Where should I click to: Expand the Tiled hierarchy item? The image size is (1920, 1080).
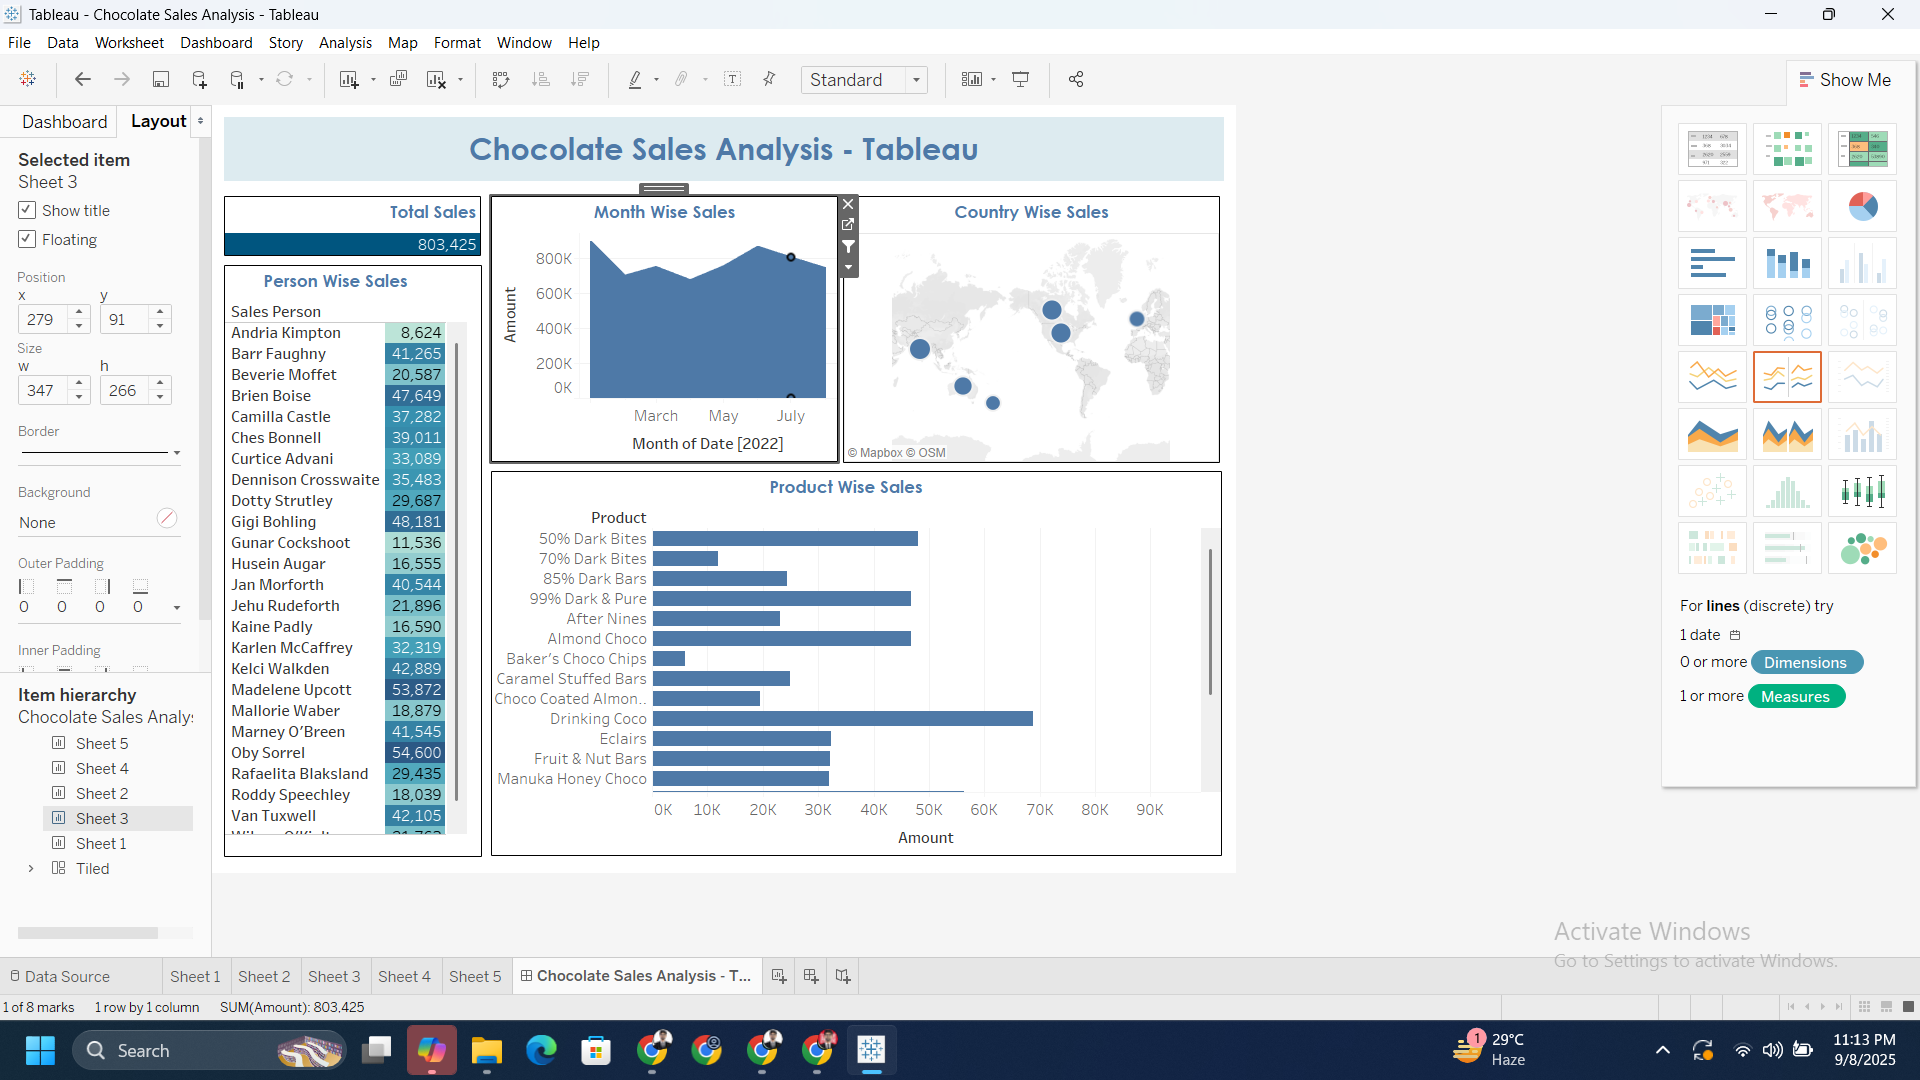(x=31, y=869)
